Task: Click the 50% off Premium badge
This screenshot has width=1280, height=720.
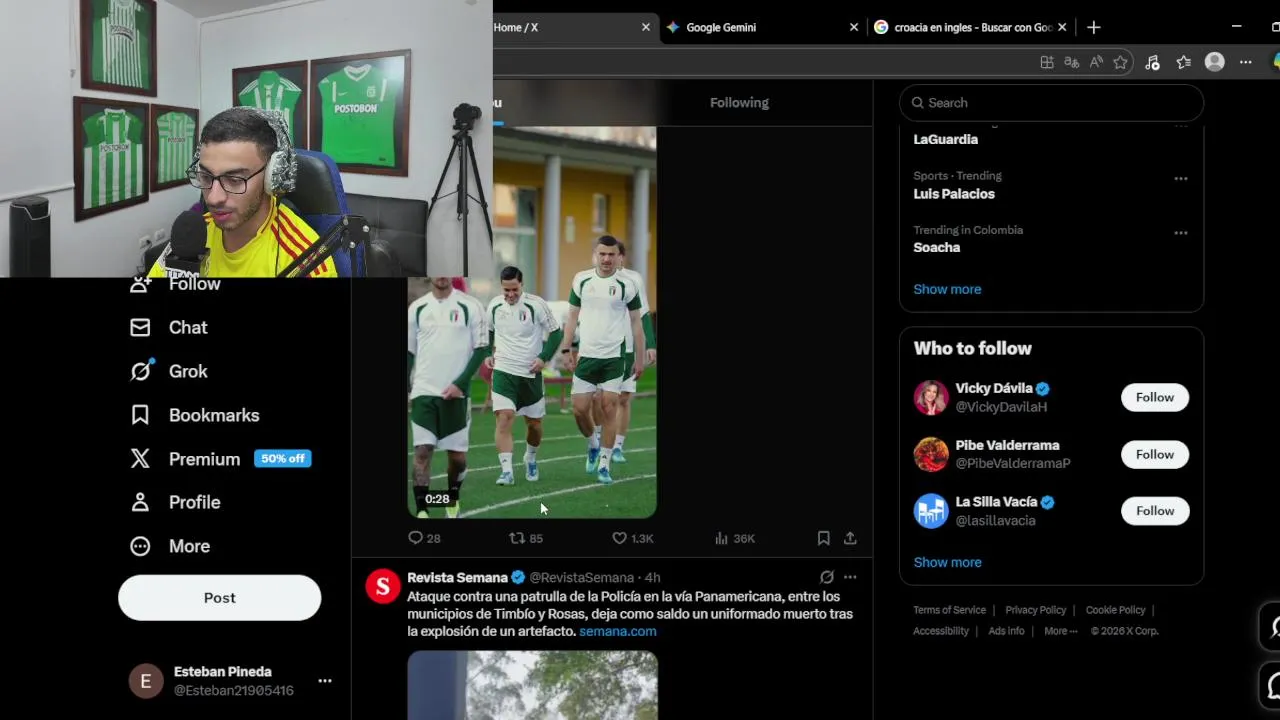Action: (x=282, y=459)
